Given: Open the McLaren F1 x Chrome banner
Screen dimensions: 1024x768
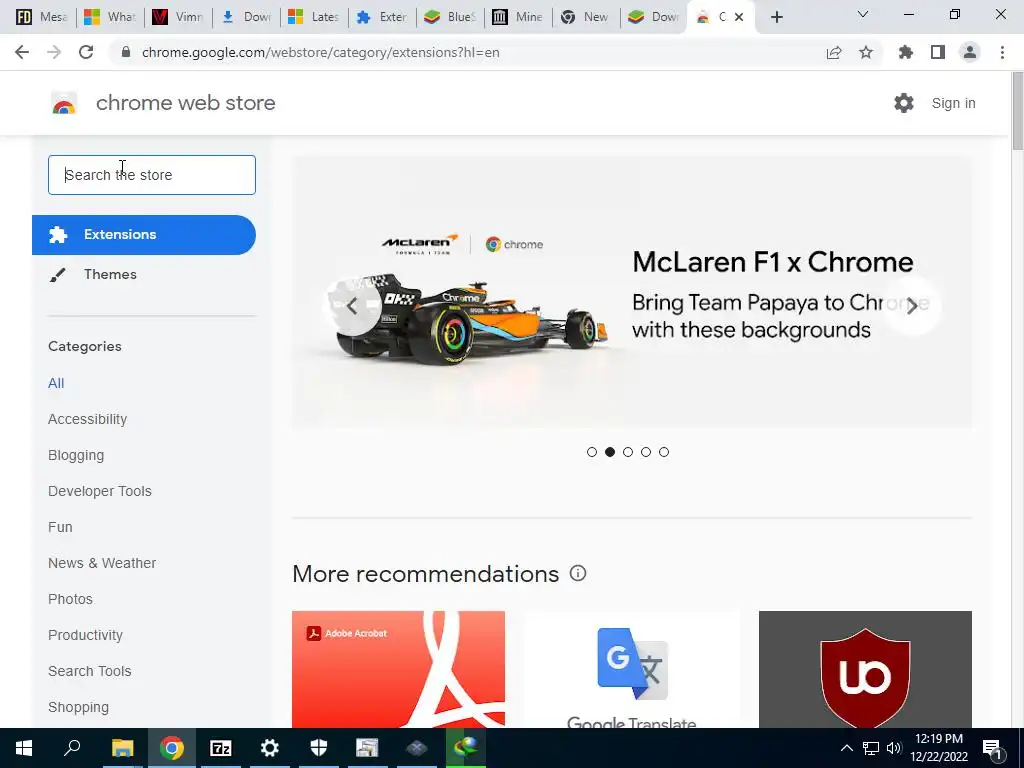Looking at the screenshot, I should point(632,293).
